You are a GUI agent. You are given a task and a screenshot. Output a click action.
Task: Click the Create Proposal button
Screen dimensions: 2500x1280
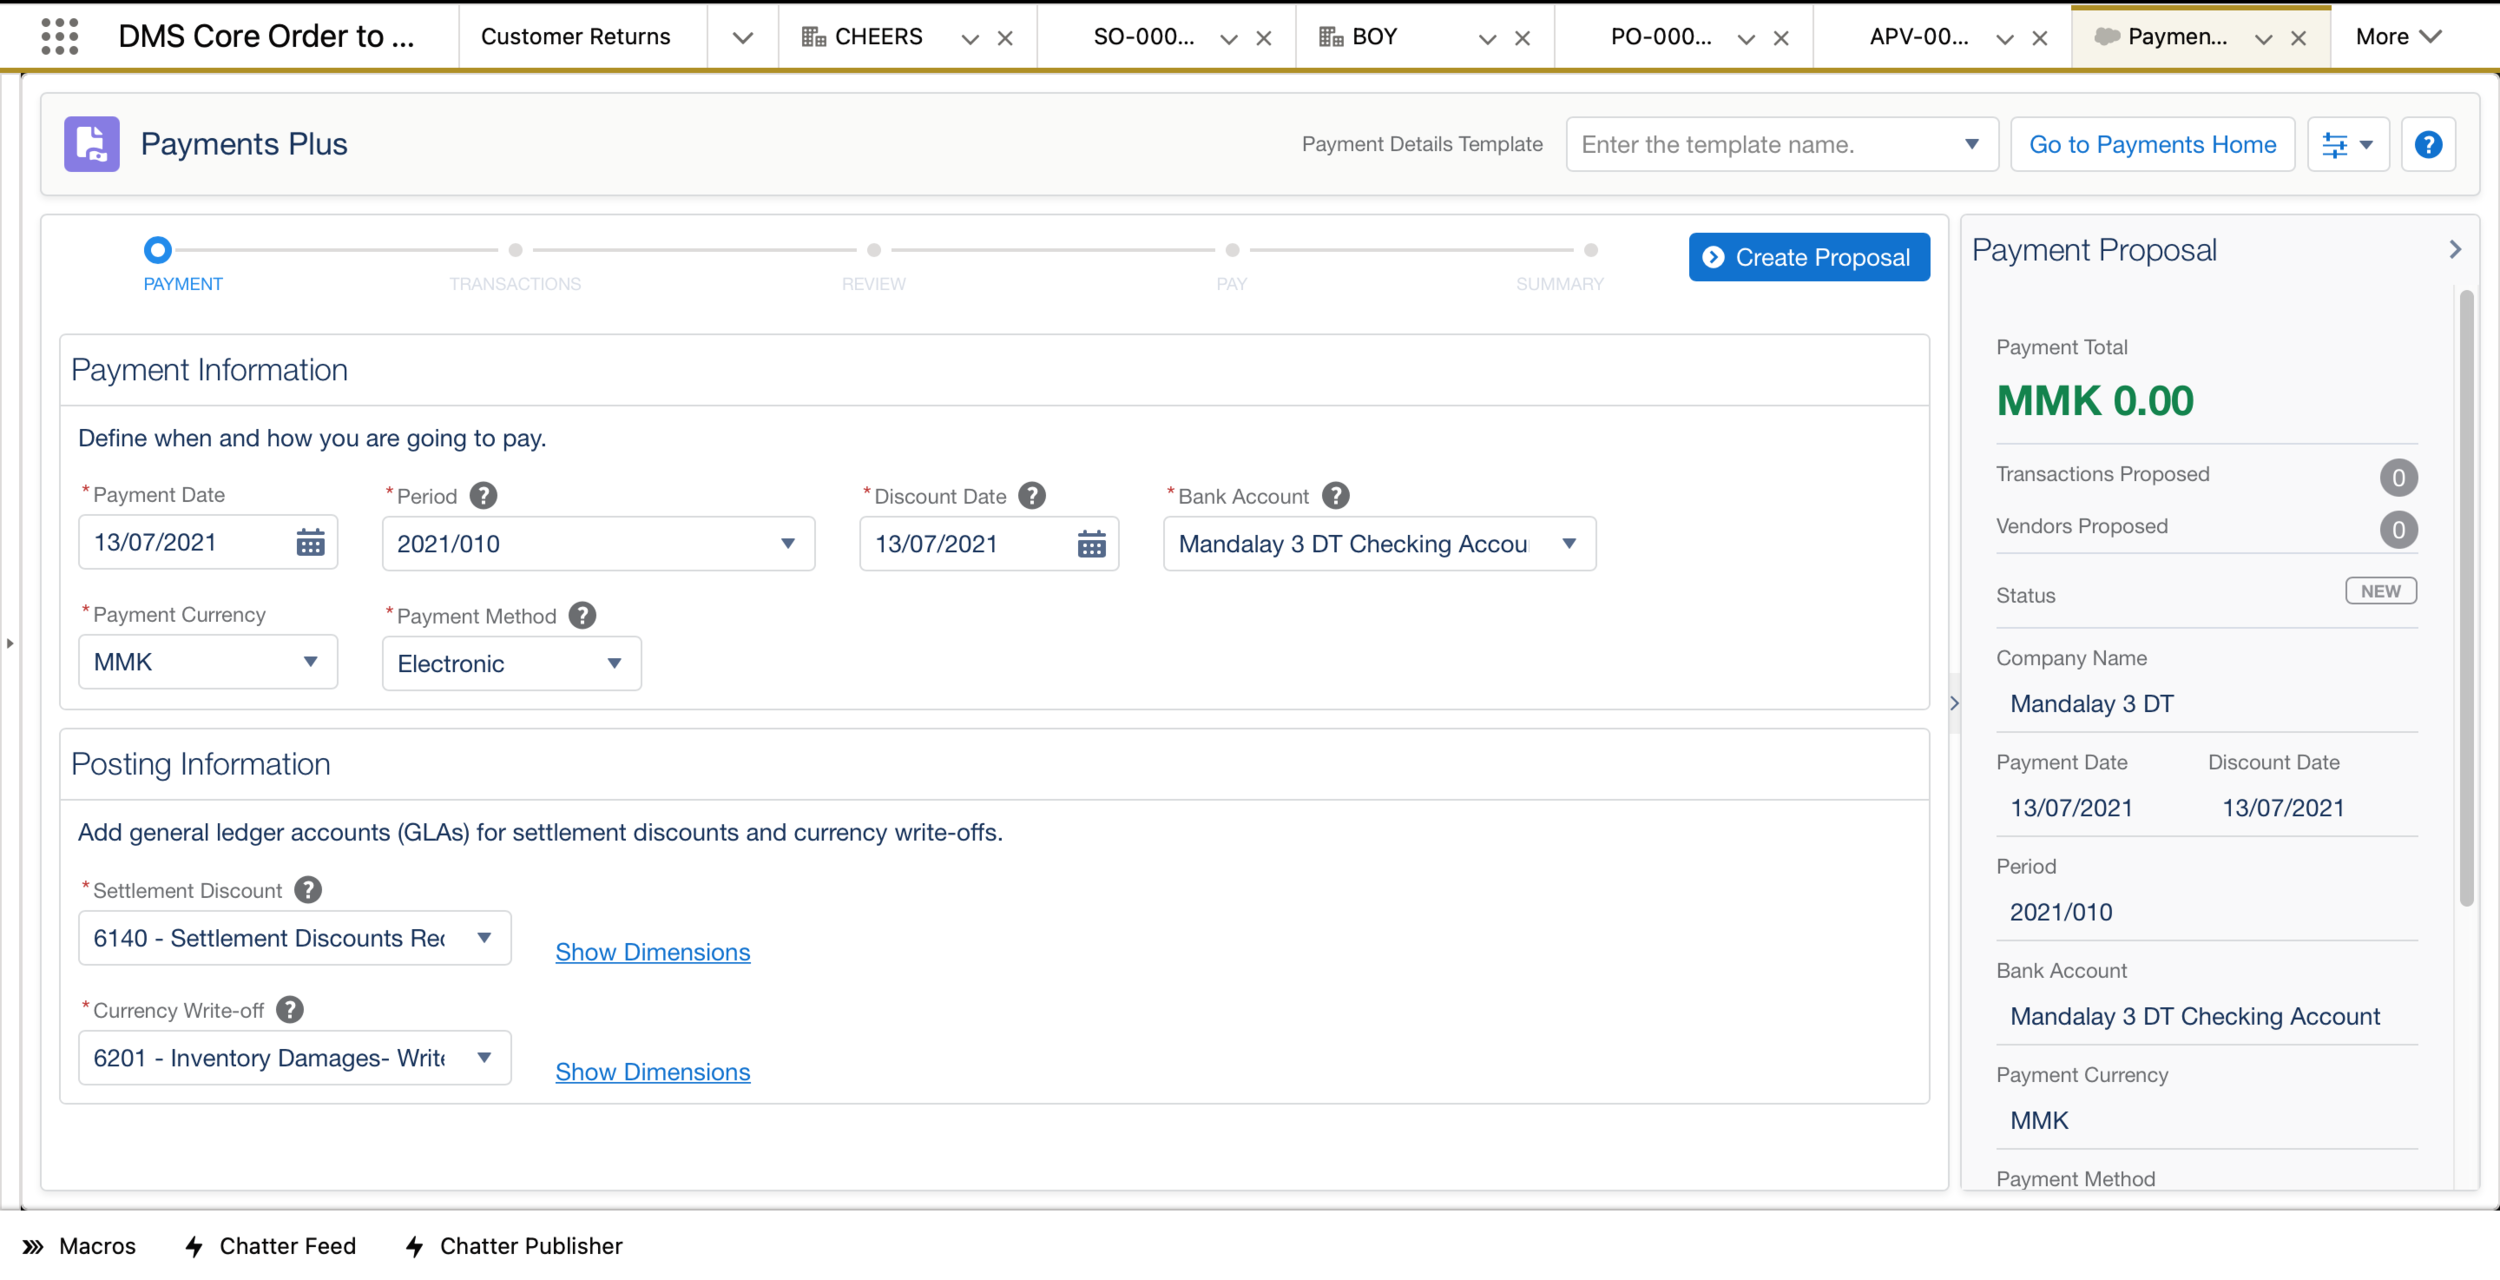point(1808,258)
